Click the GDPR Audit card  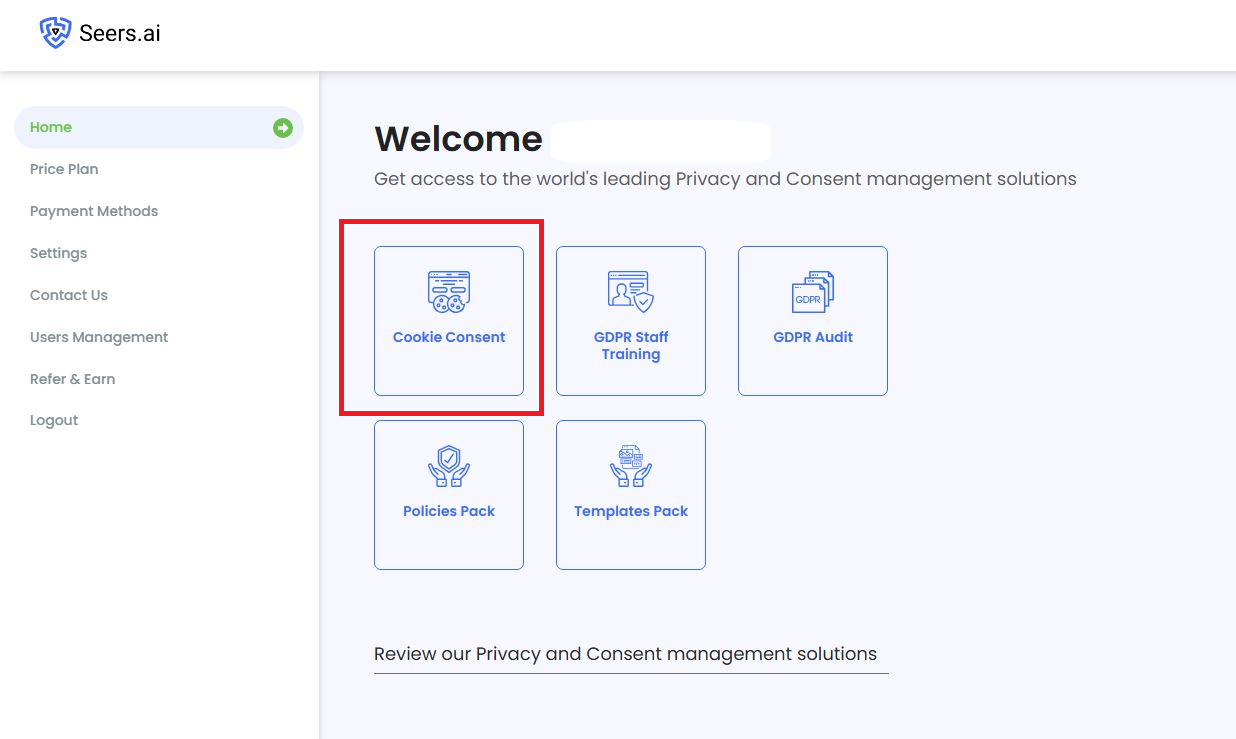[812, 320]
